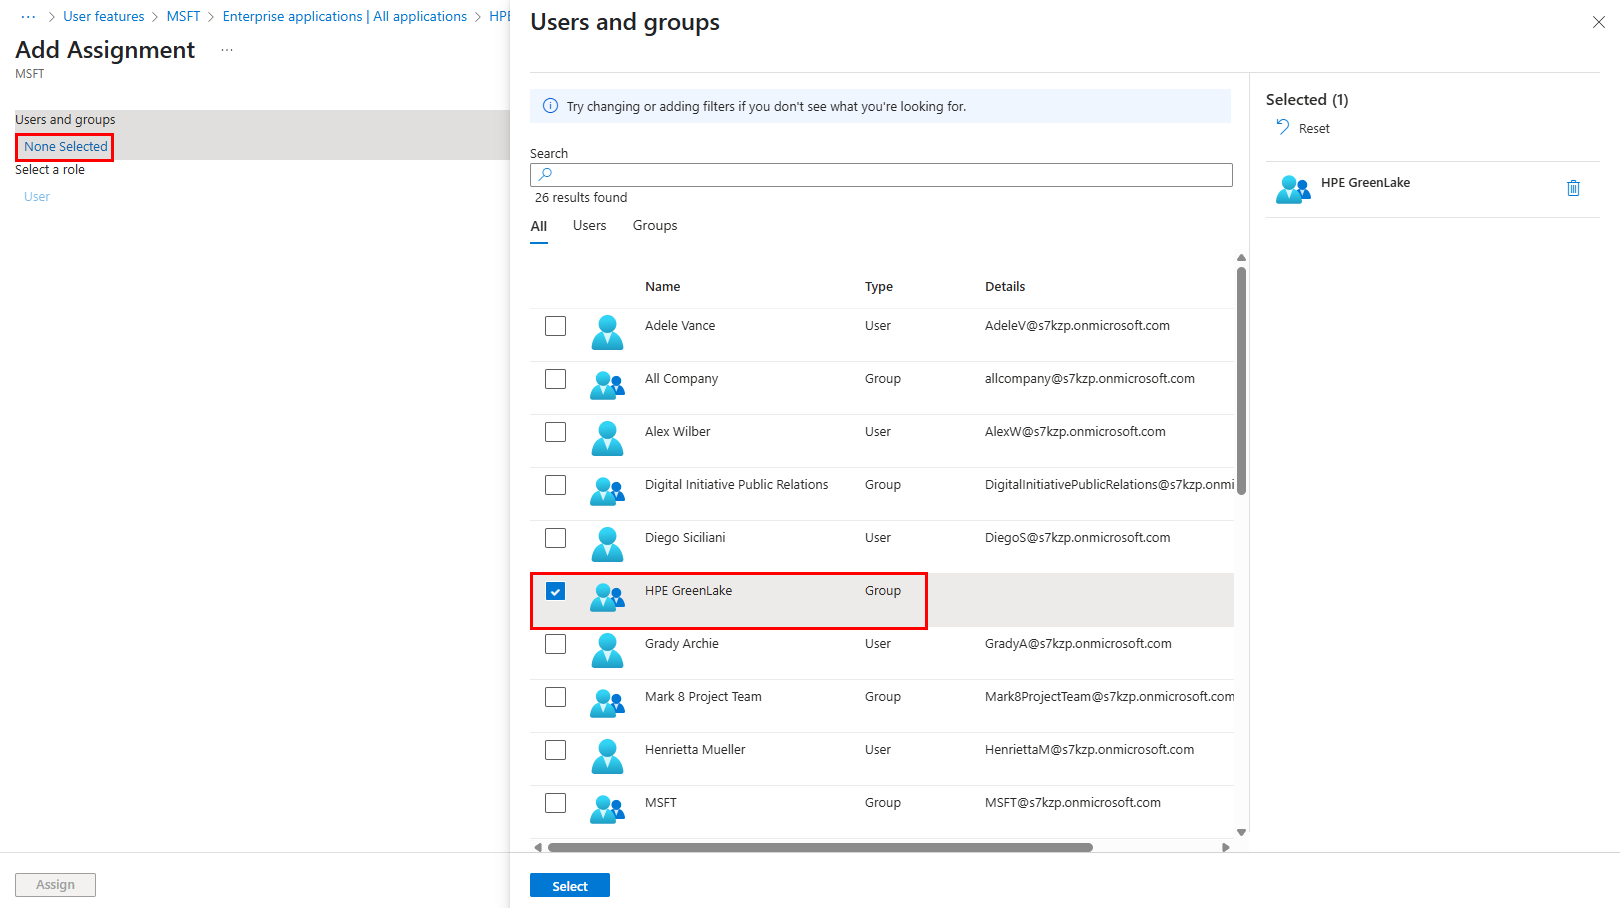Open the more options ellipsis near Add Assignment
Image resolution: width=1620 pixels, height=908 pixels.
click(x=227, y=50)
